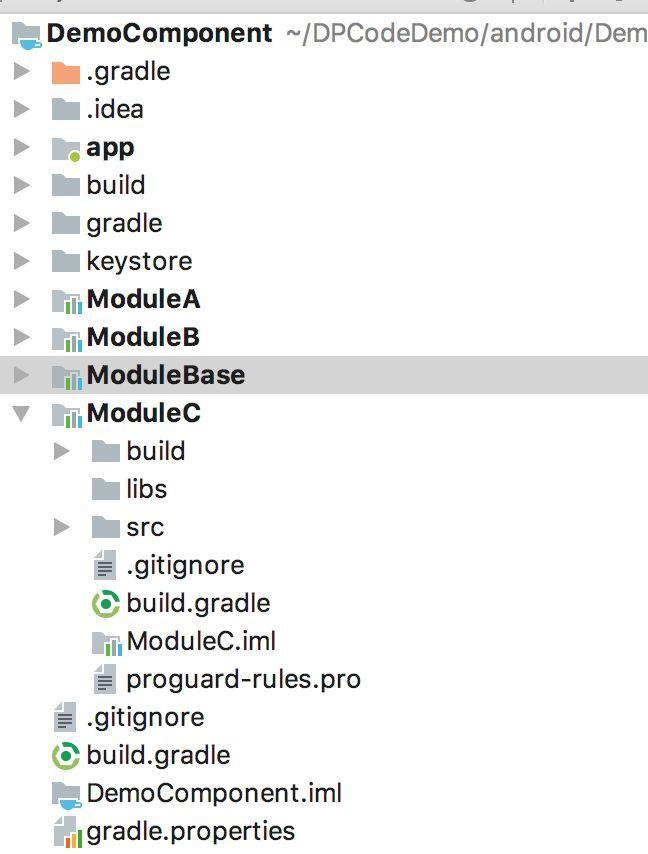The image size is (648, 854).
Task: Expand the keystore folder arrow
Action: (21, 262)
